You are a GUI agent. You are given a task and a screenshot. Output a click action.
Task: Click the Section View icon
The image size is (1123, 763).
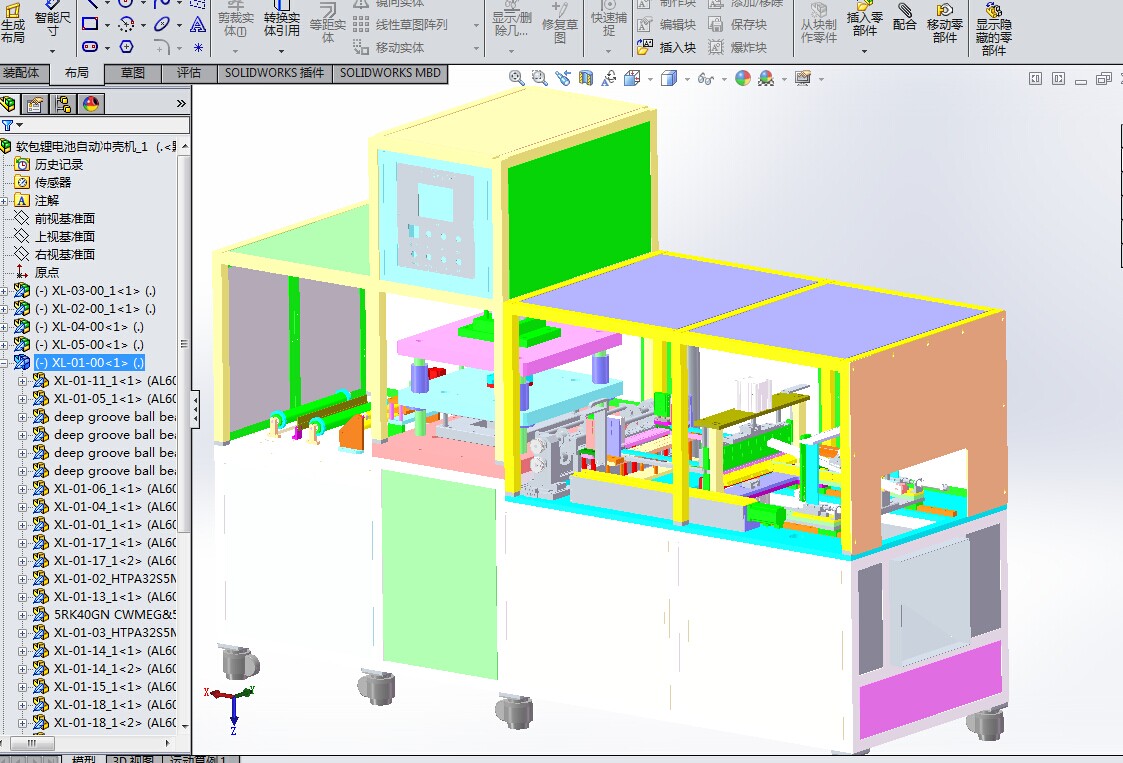tap(586, 78)
